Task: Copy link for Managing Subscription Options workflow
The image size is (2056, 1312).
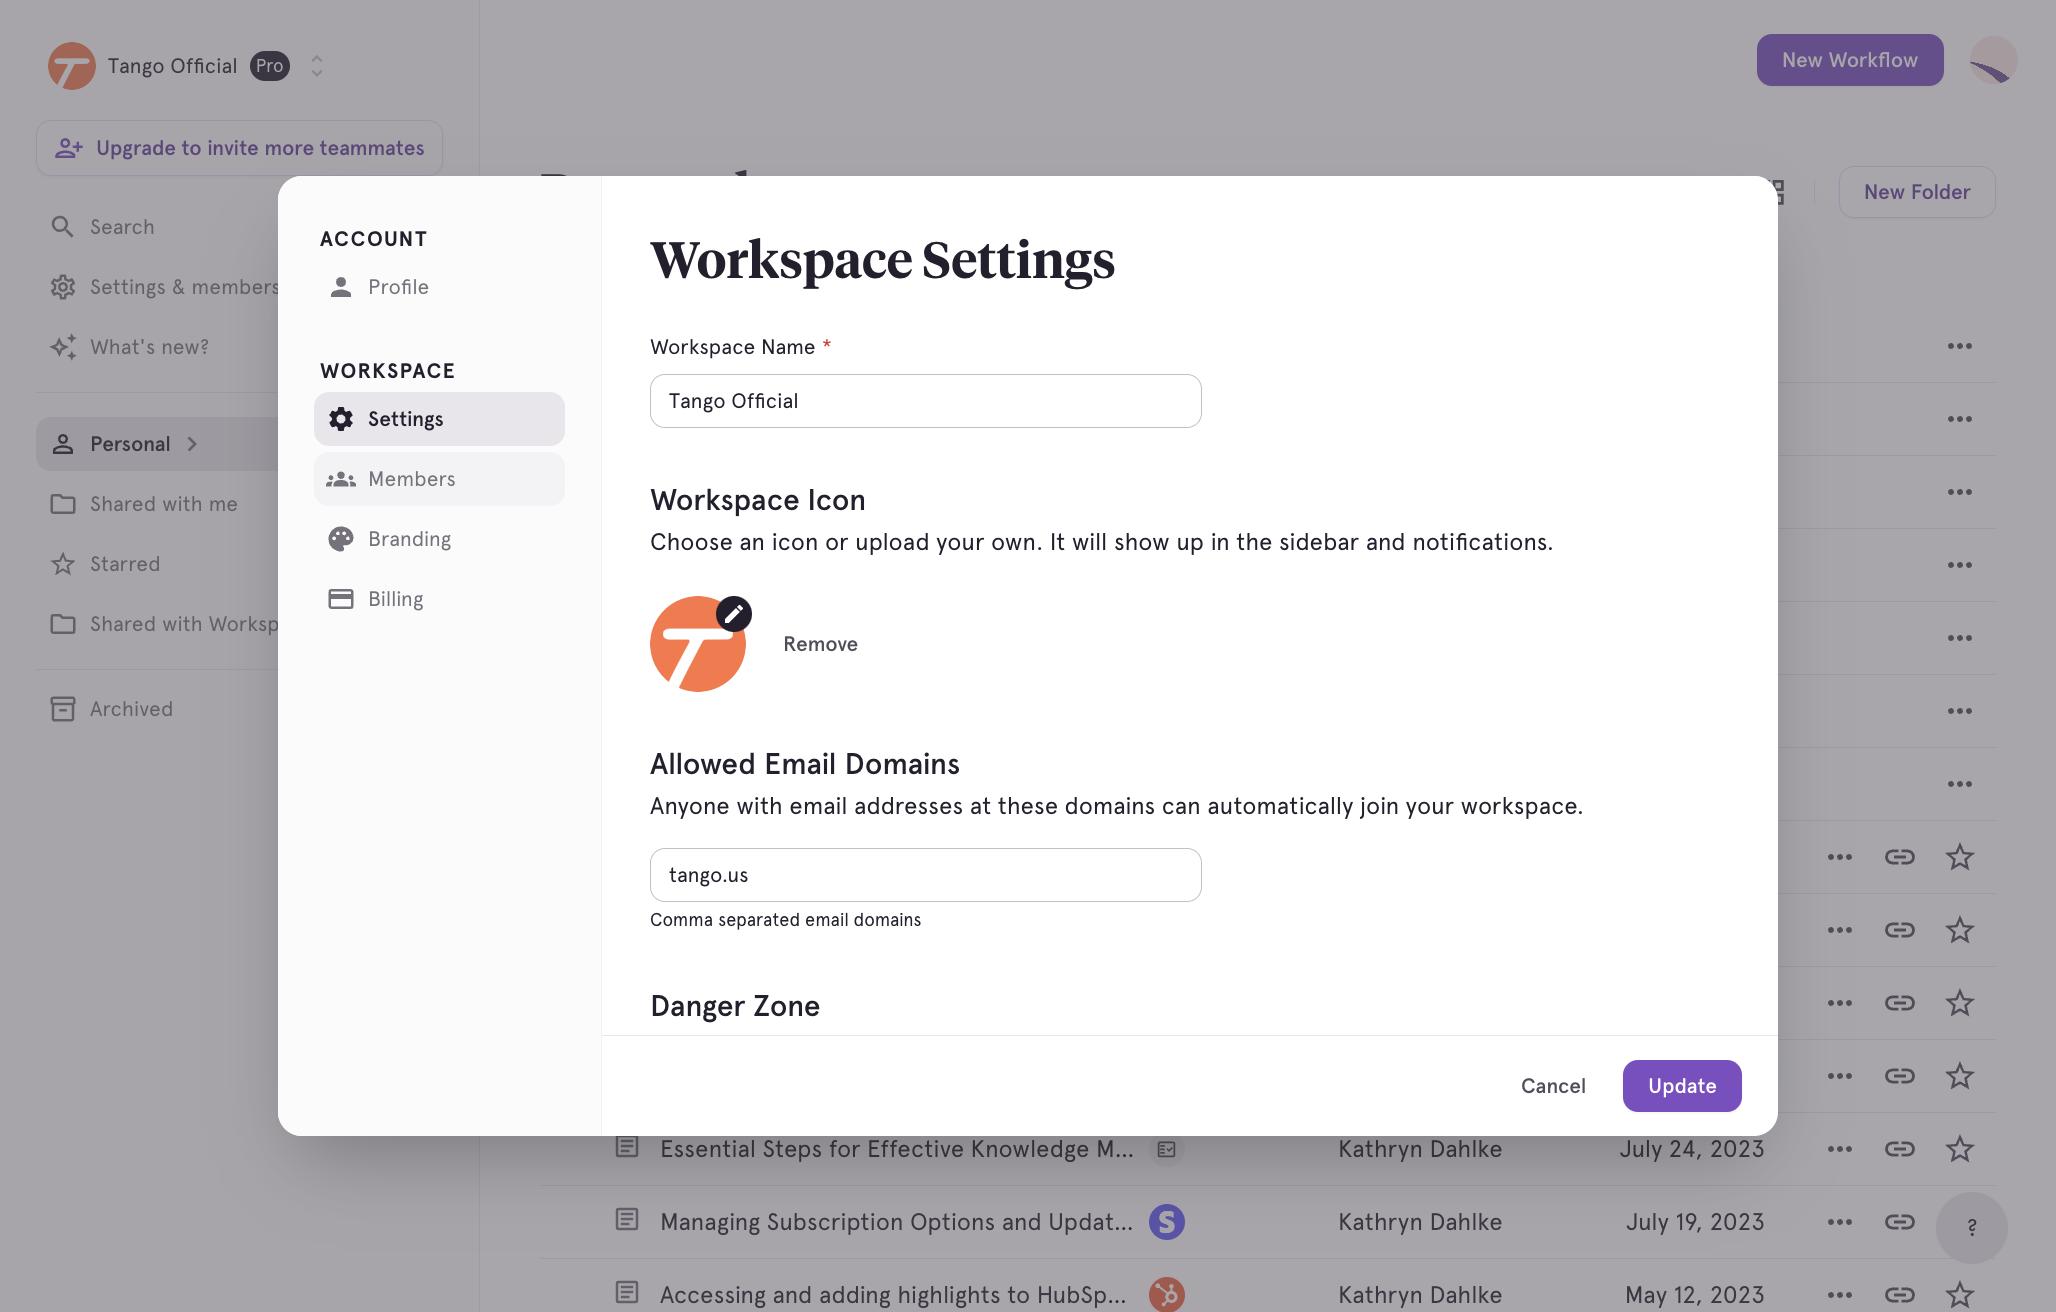Action: point(1900,1222)
